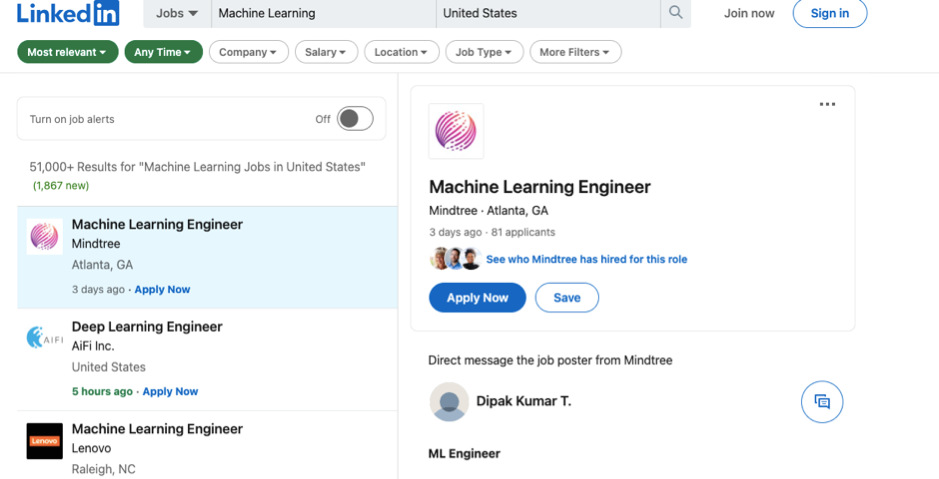The width and height of the screenshot is (939, 479).
Task: Click the "5 hours ago" posting time
Action: tap(102, 391)
